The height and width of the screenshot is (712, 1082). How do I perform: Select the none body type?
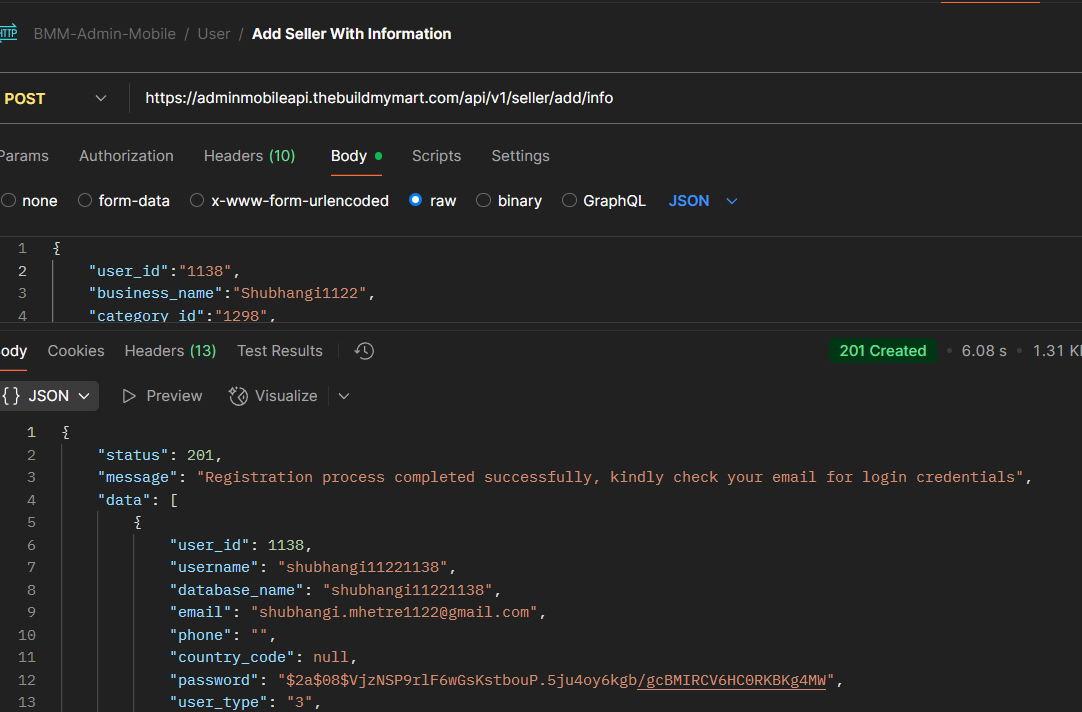(30, 201)
